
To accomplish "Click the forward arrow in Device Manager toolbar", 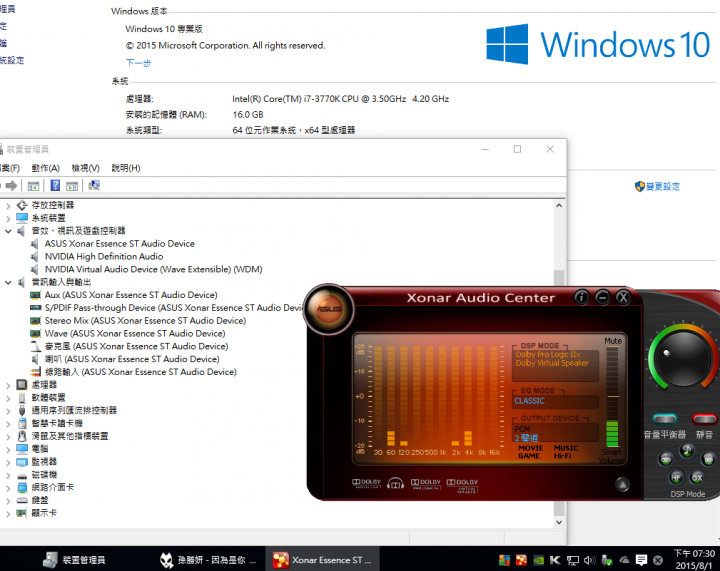I will coord(11,185).
